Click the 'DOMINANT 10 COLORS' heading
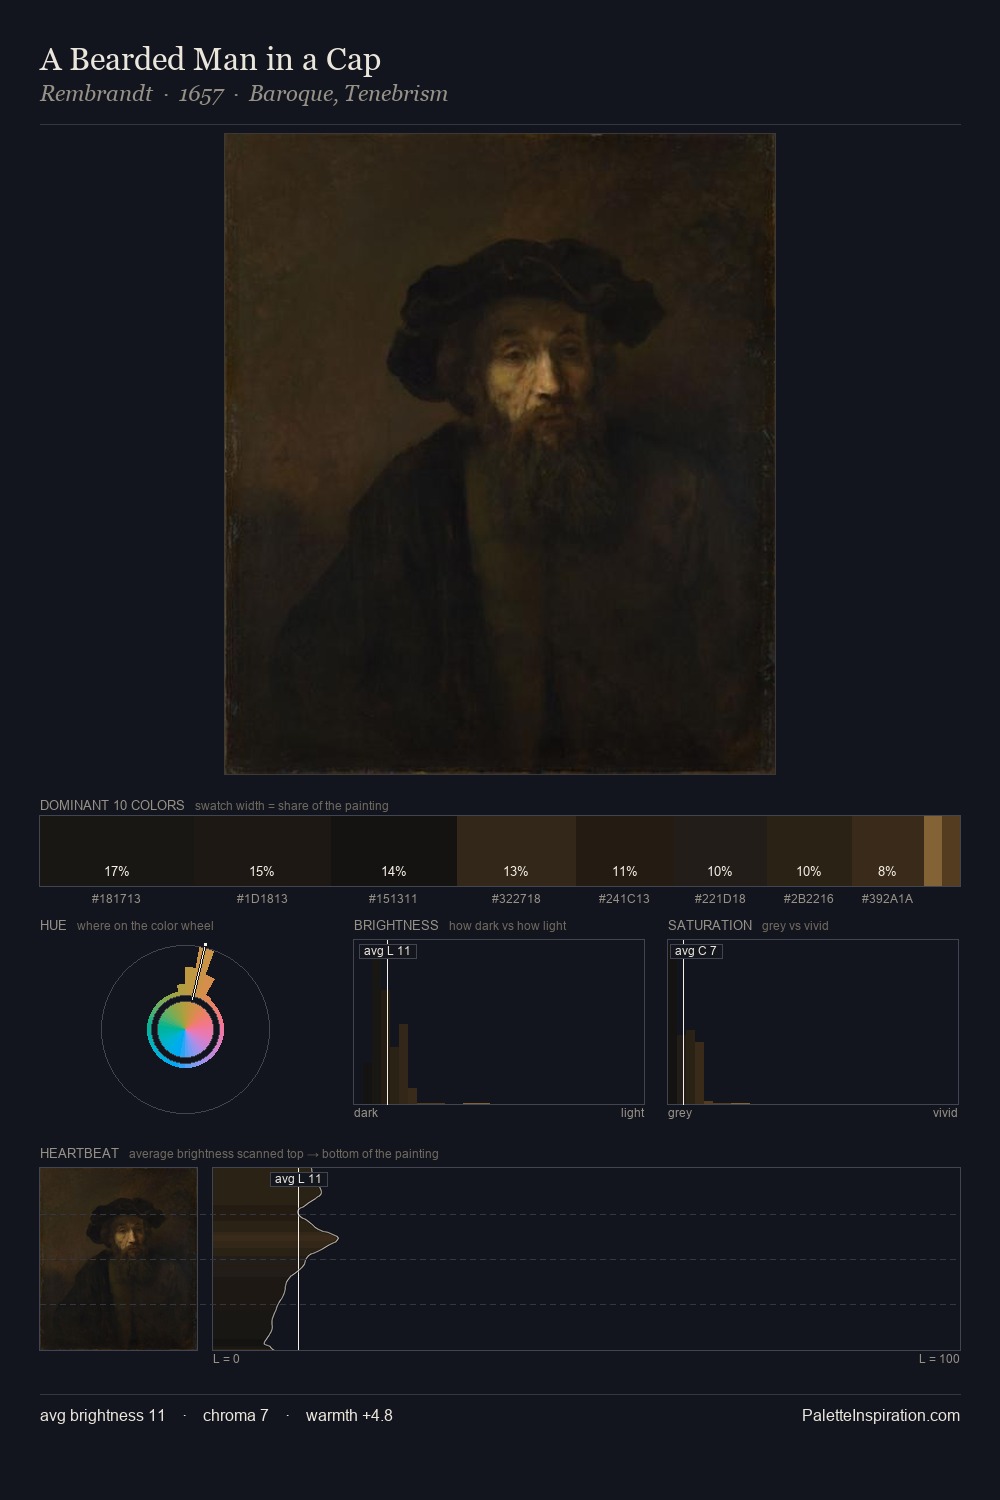1000x1500 pixels. (112, 805)
